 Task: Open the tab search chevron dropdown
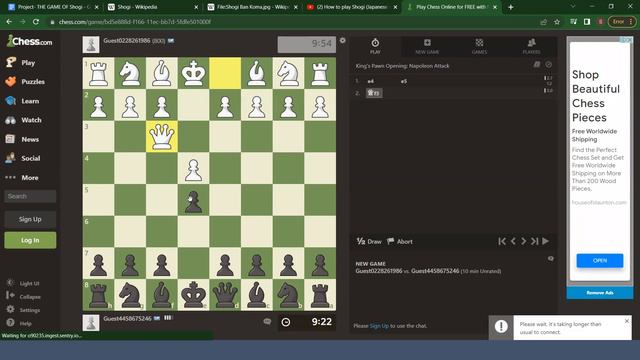point(573,7)
